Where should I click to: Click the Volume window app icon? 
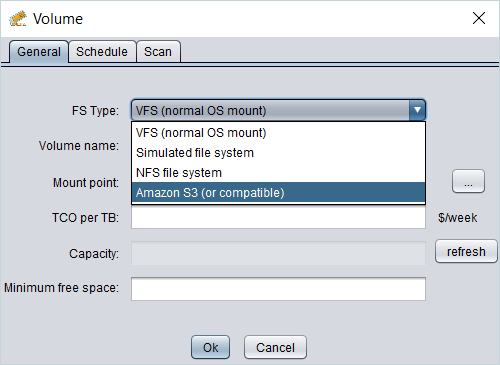[18, 18]
